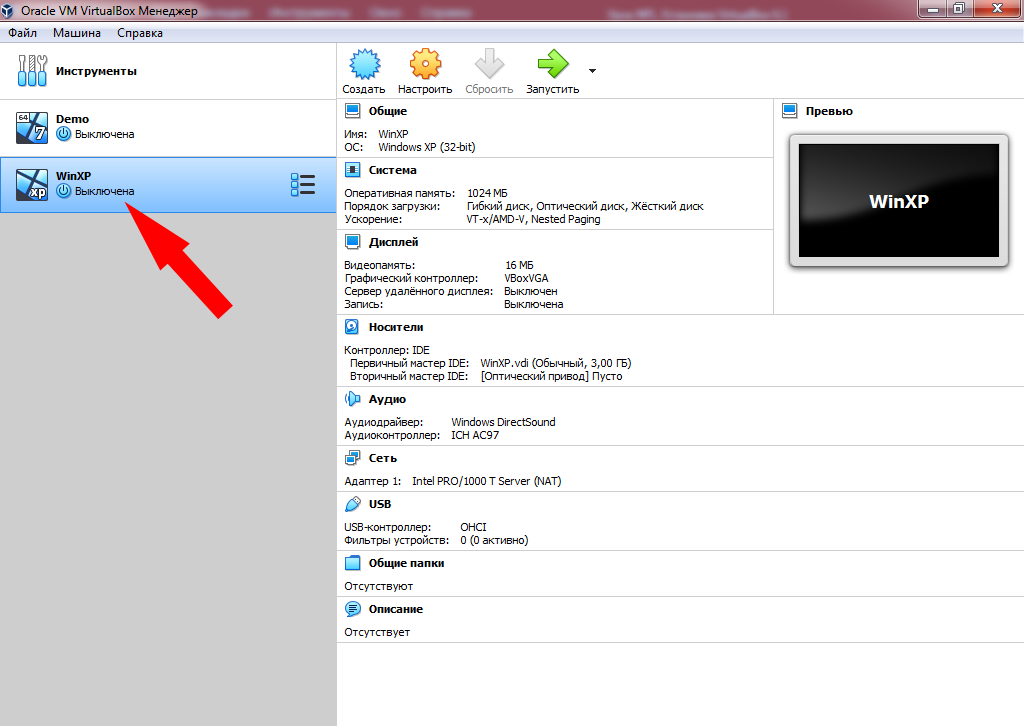Open the Описание header link
This screenshot has width=1024, height=726.
coord(396,609)
